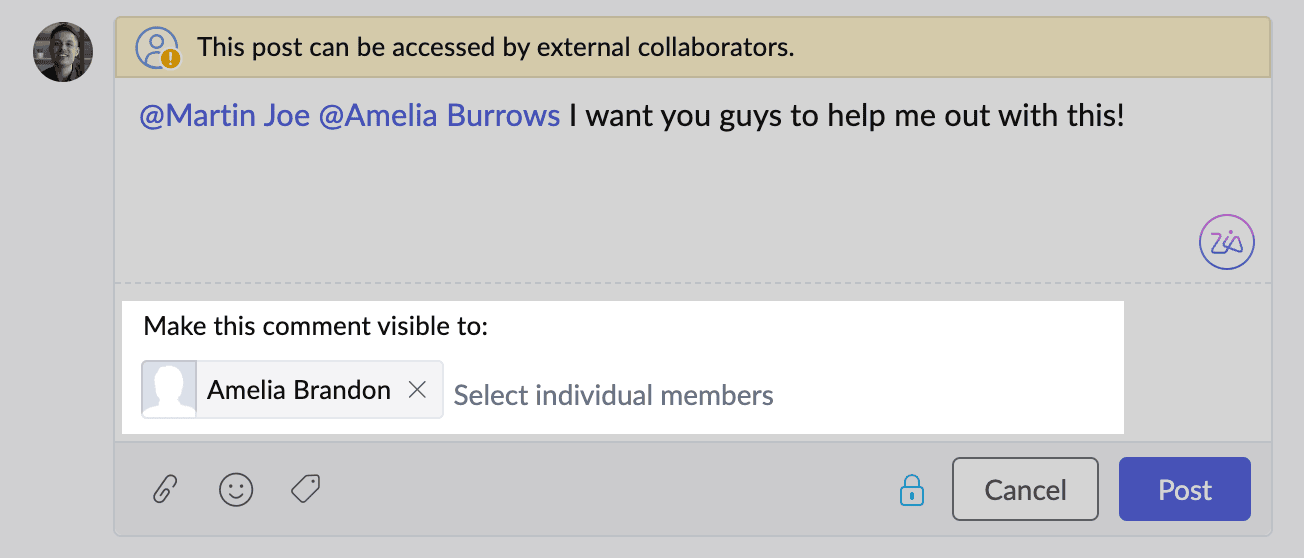Click Amelia Brandon's placeholder avatar

(170, 389)
